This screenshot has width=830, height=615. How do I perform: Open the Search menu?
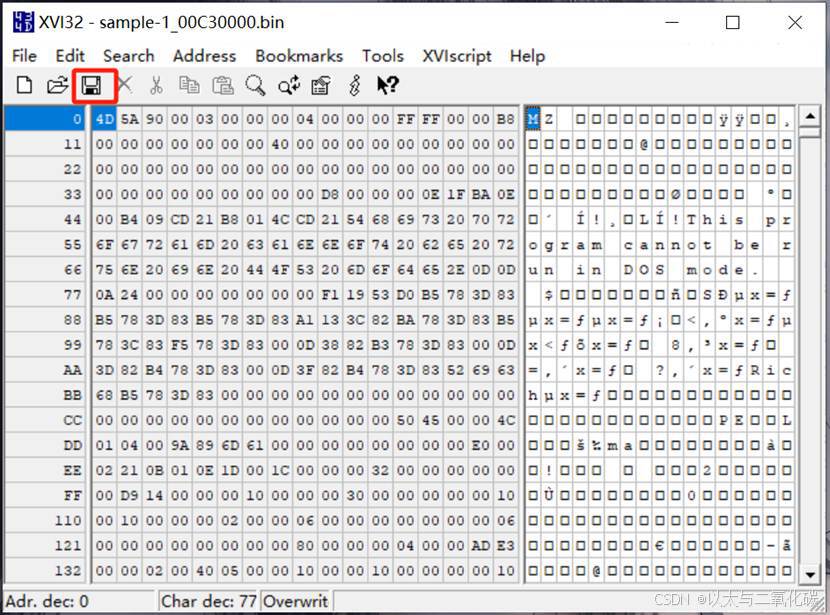tap(129, 56)
